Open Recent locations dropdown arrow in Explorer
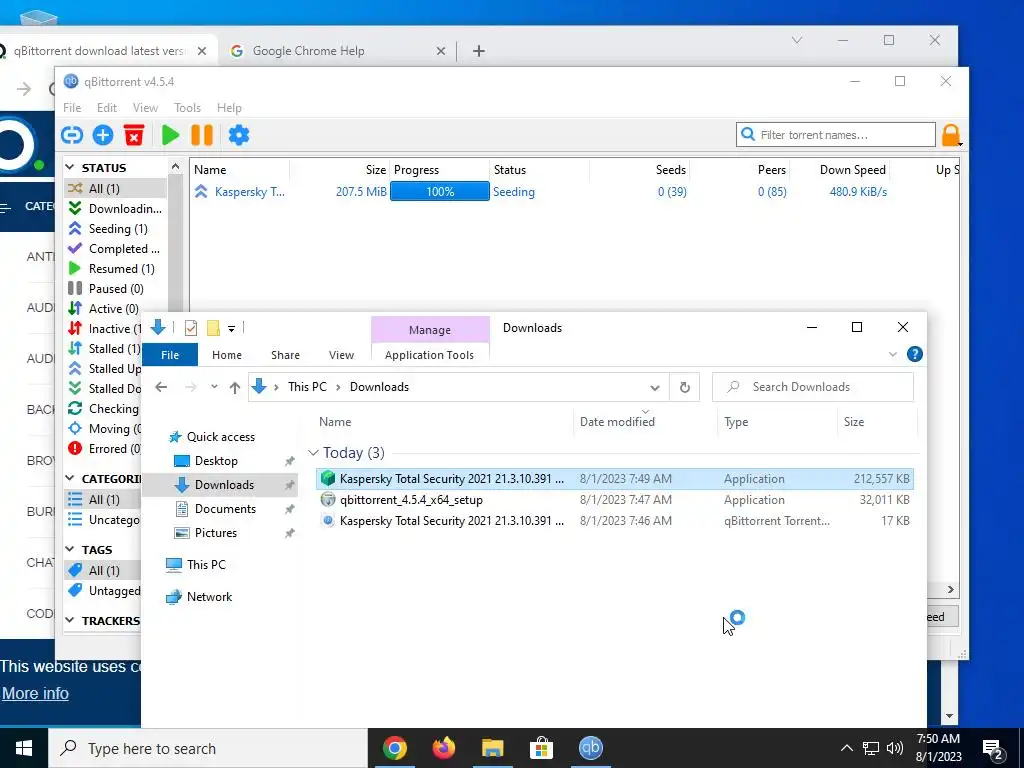 pos(214,387)
